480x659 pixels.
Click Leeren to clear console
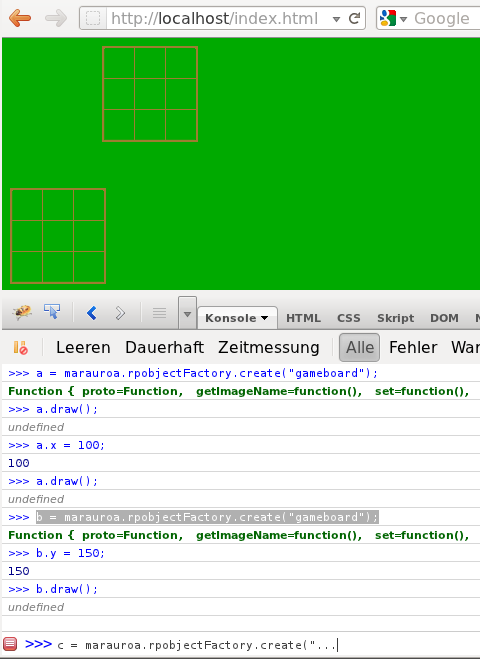click(83, 348)
